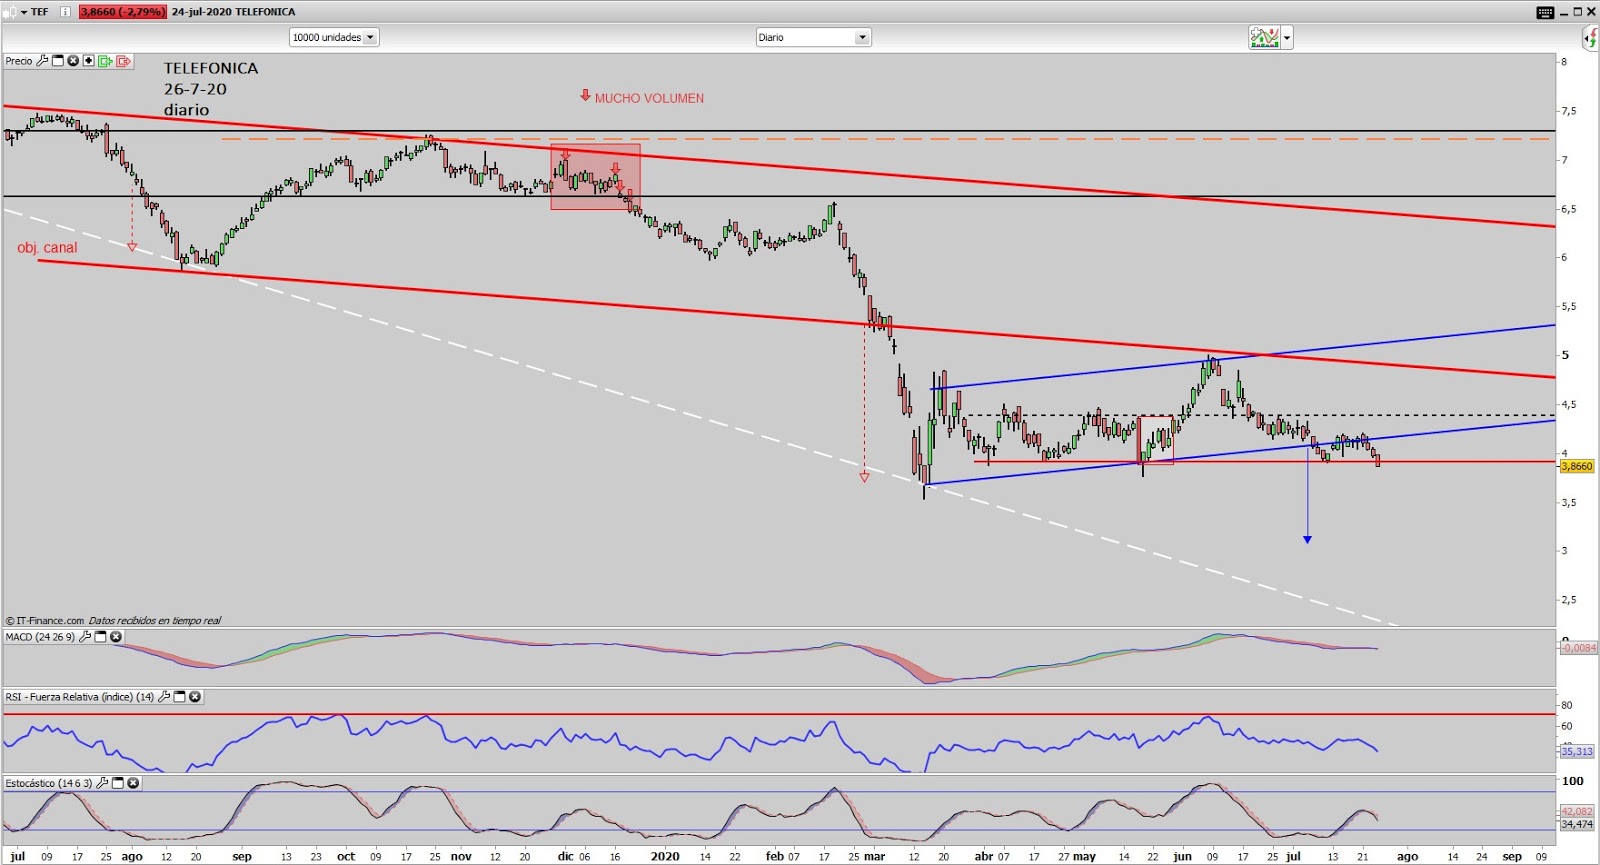The height and width of the screenshot is (865, 1600).
Task: Maximize the RSI panel
Action: pos(180,696)
